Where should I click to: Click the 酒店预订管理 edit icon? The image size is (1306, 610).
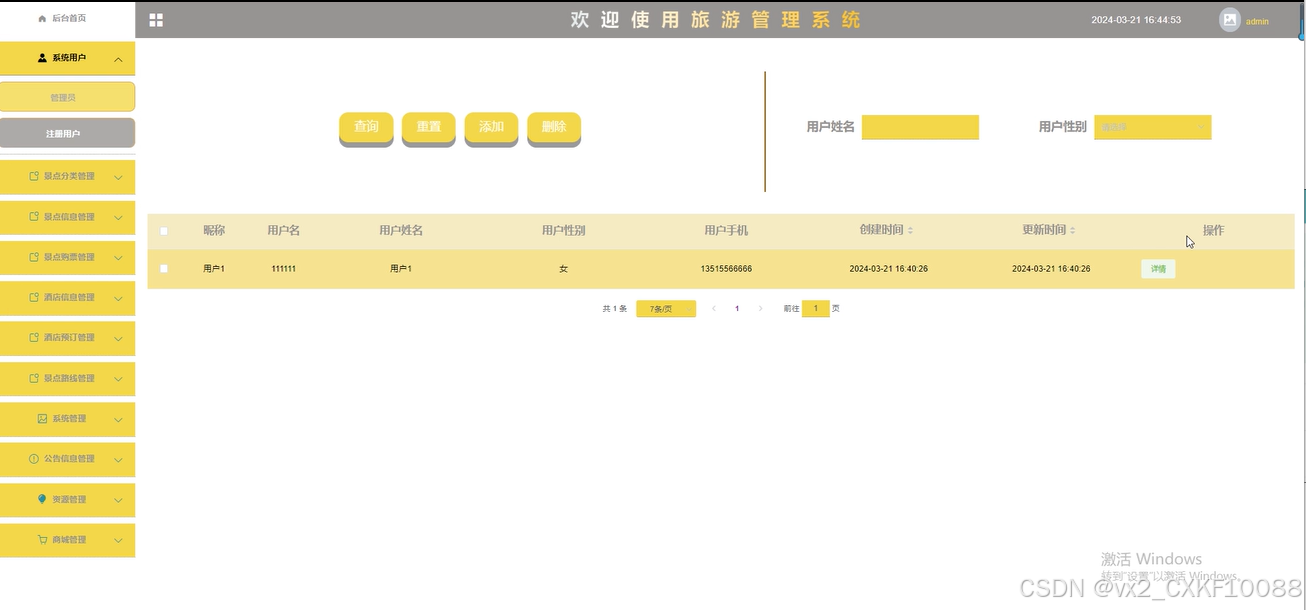point(34,337)
